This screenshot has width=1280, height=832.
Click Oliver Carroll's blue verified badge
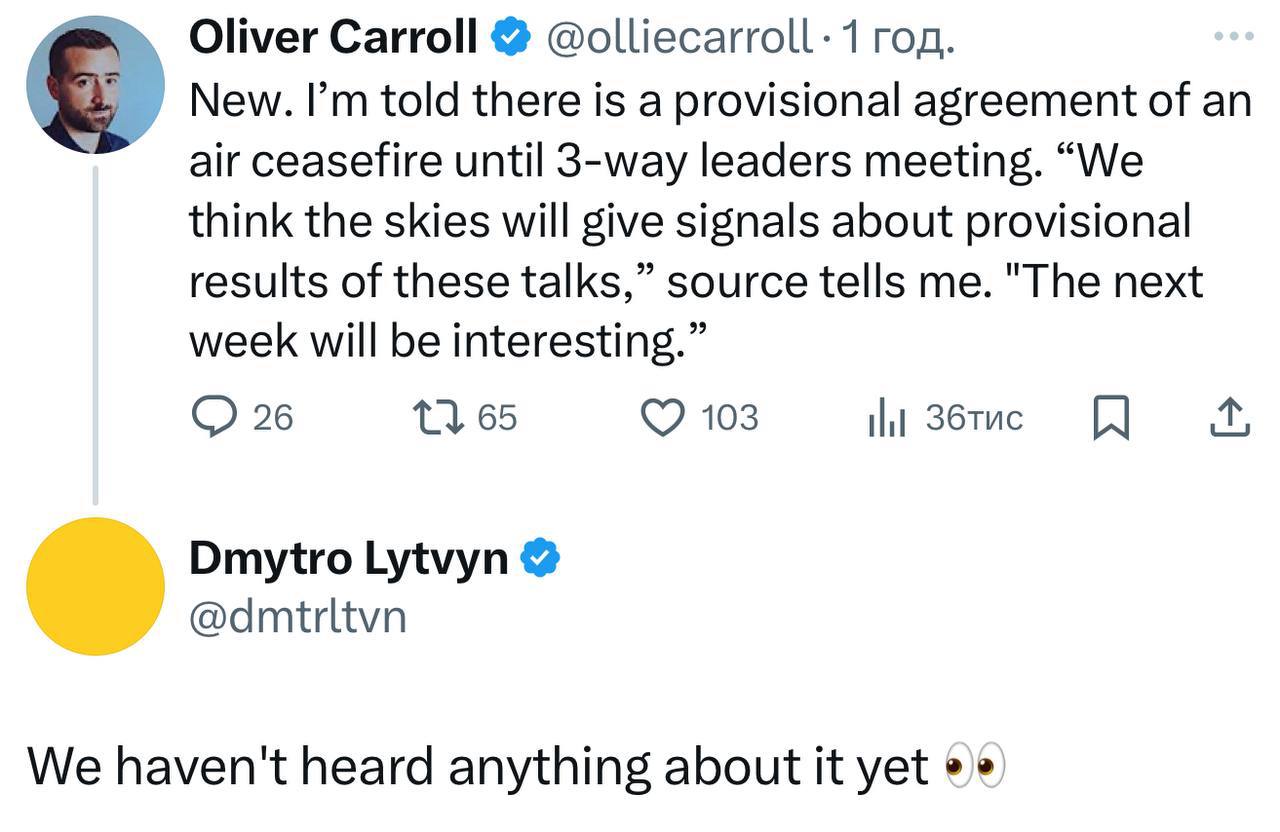510,38
